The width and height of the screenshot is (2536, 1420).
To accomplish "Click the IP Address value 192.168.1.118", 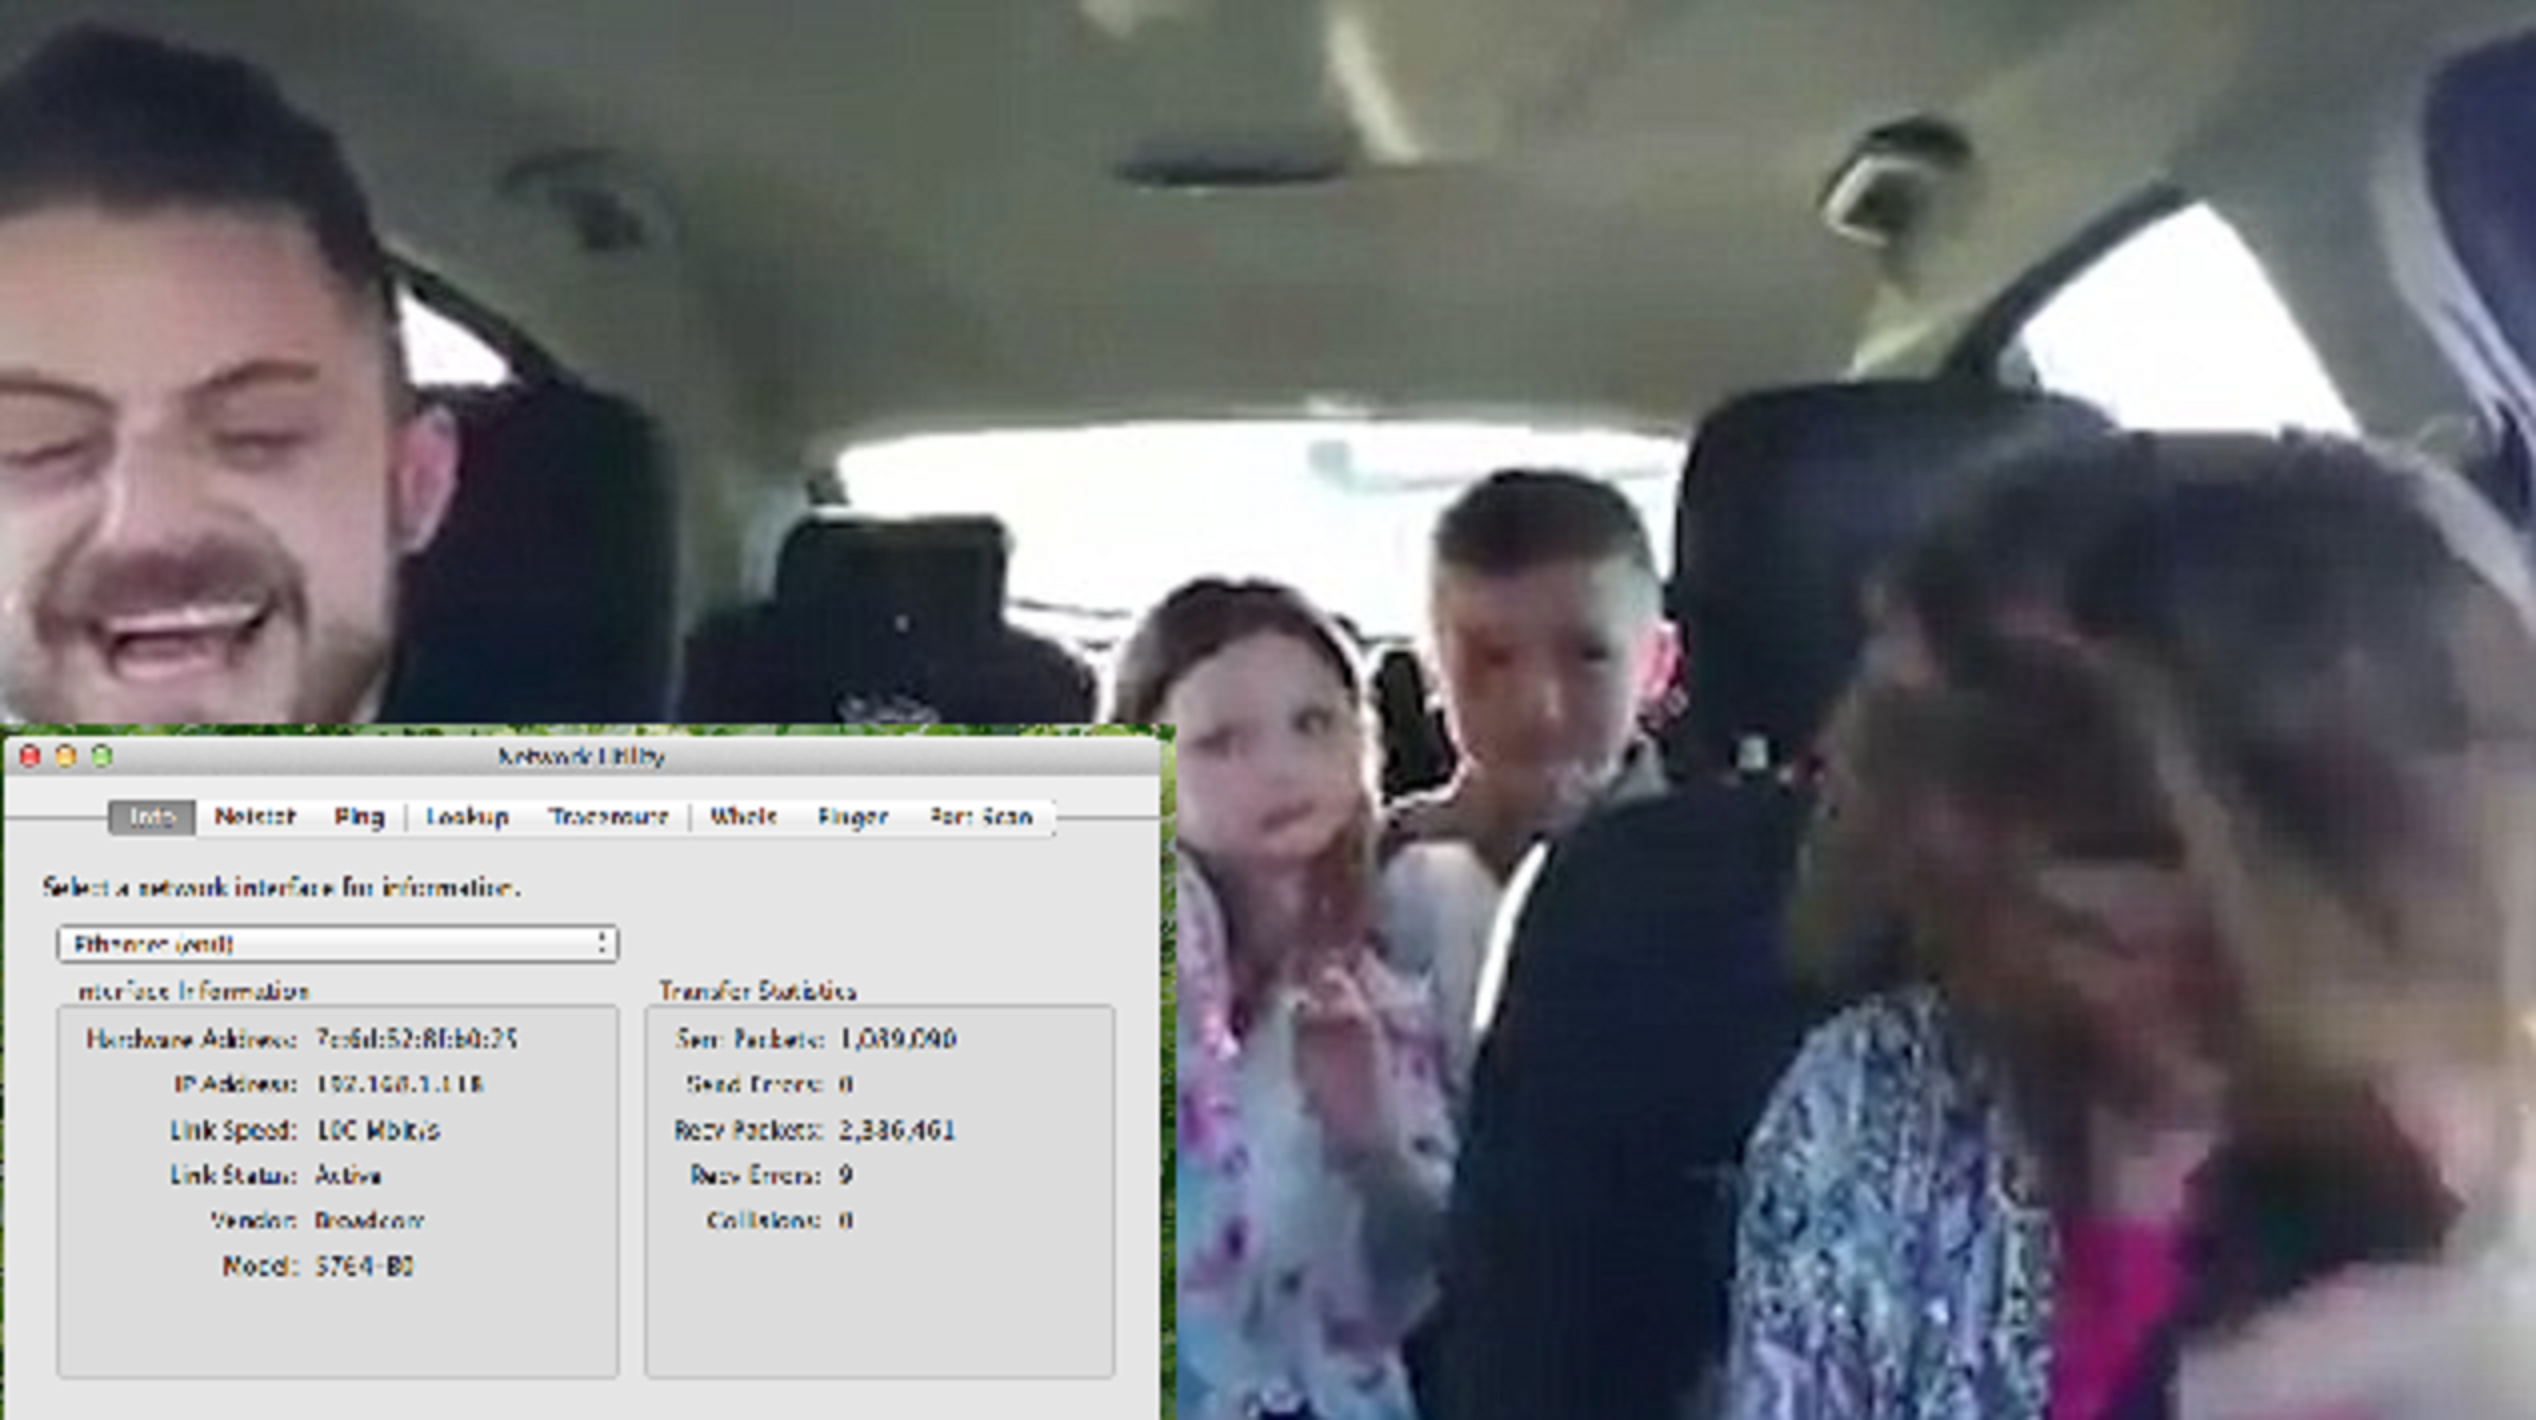I will tap(399, 1084).
